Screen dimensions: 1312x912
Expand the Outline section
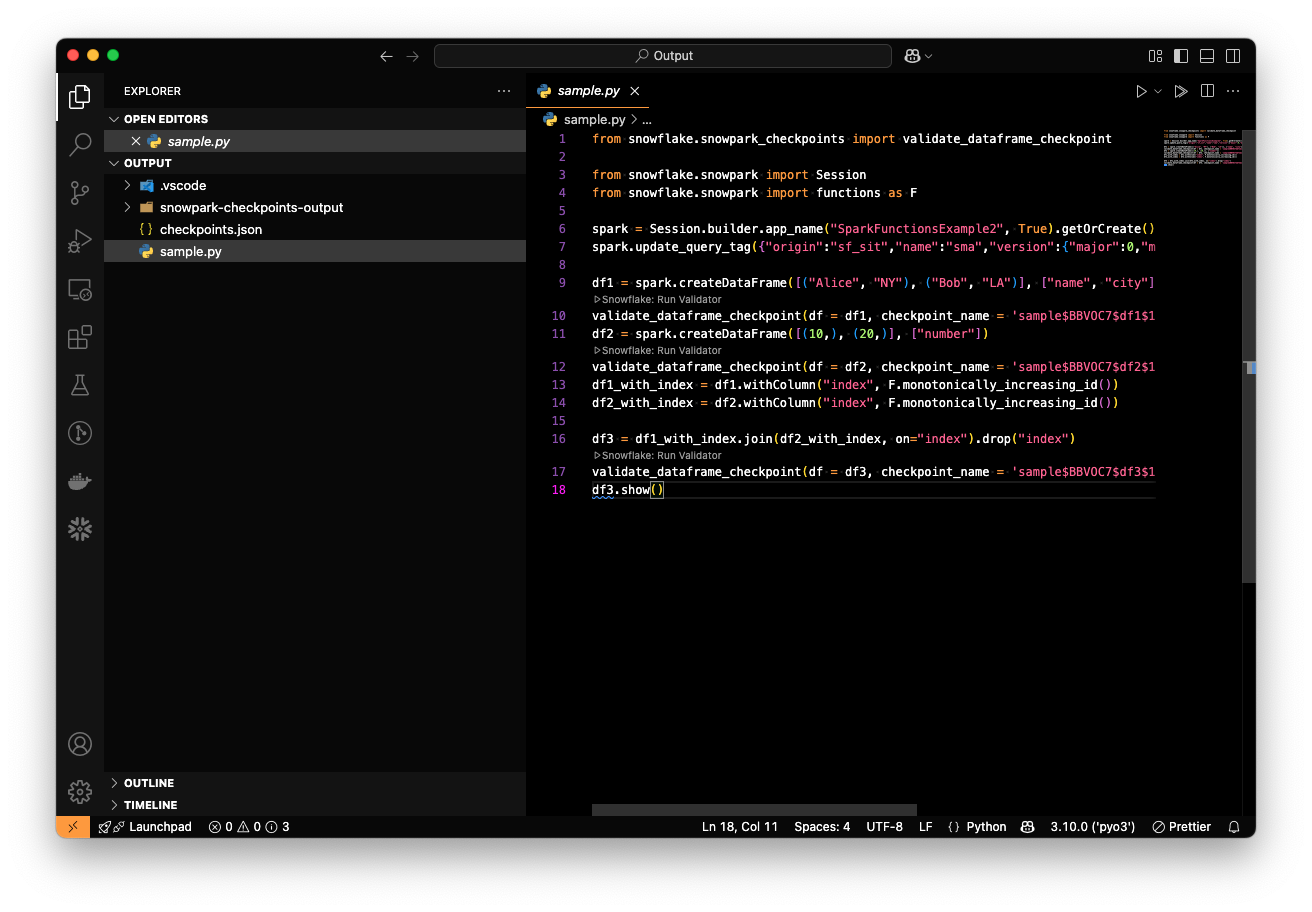pyautogui.click(x=148, y=783)
